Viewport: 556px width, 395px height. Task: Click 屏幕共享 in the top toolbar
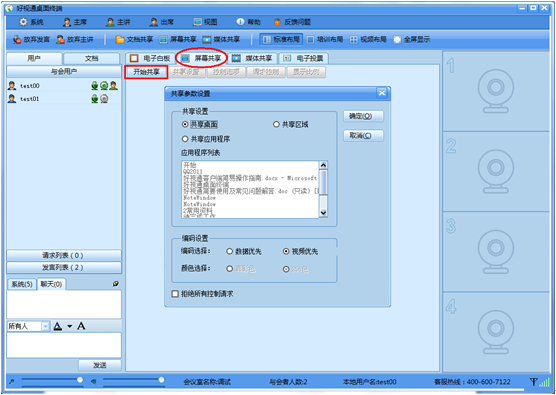coord(178,39)
